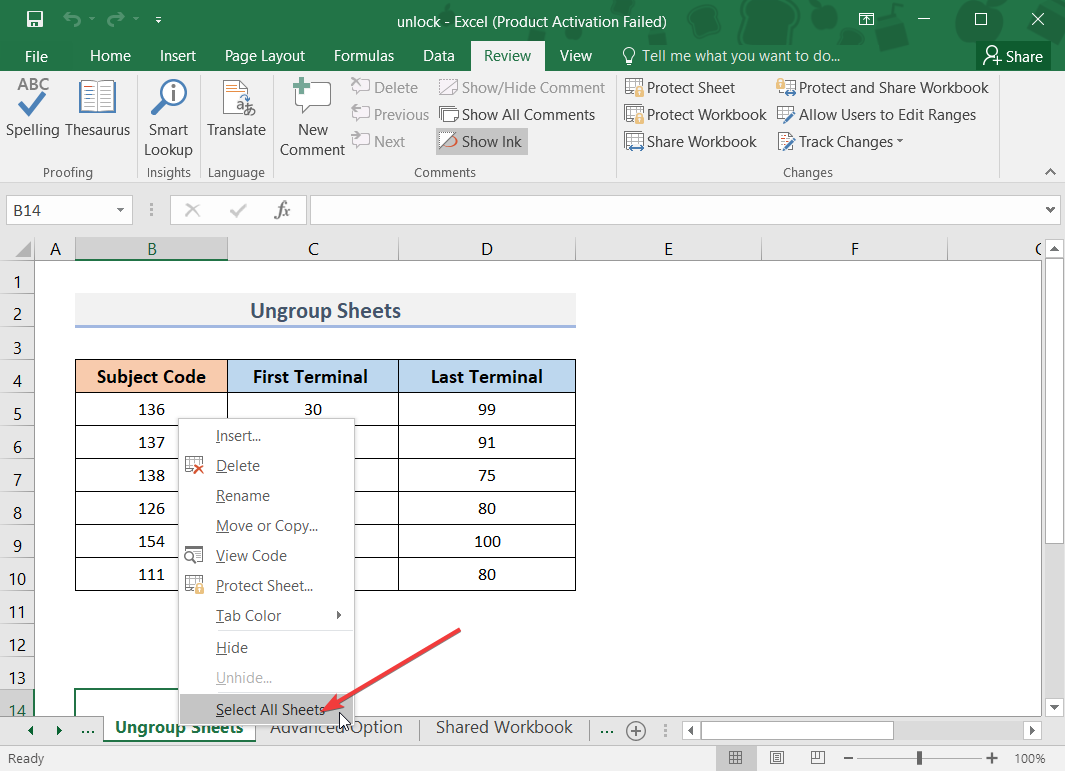Switch to Page Layout view in status bar
1065x771 pixels.
776,758
